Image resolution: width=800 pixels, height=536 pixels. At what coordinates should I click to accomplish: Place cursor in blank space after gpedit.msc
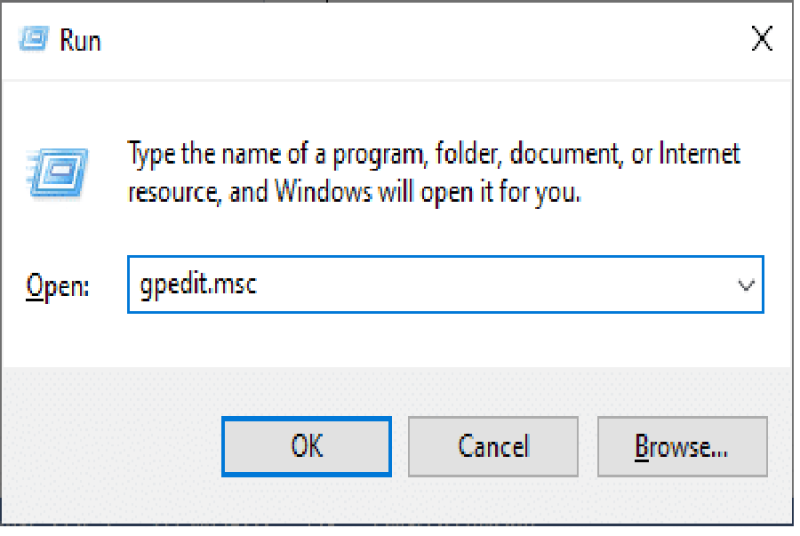pos(490,285)
